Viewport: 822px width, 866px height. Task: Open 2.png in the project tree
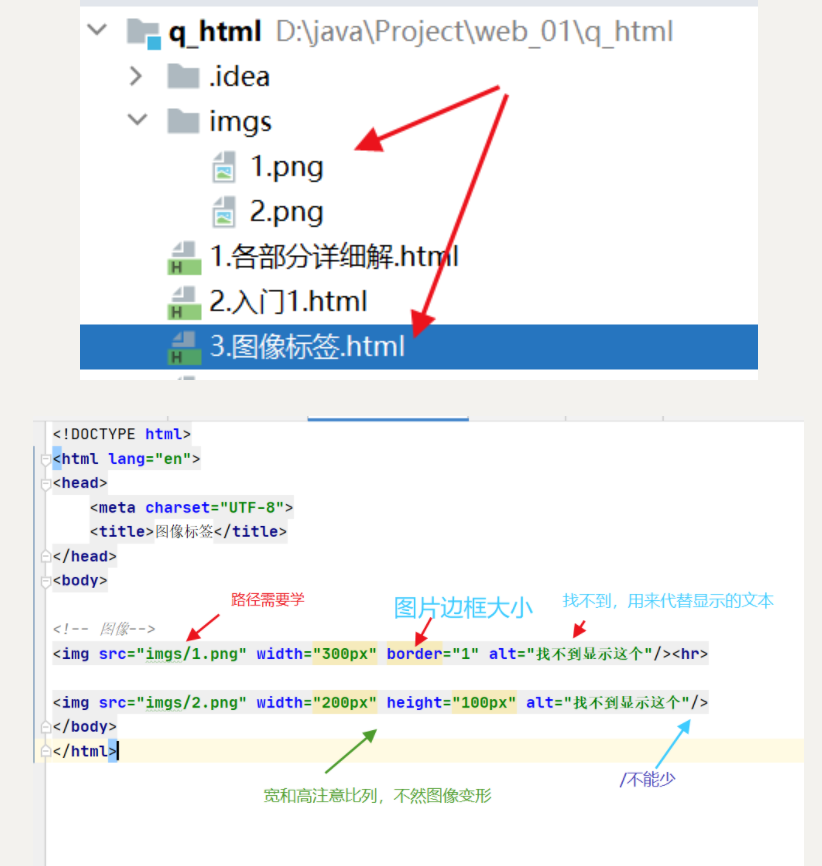tap(286, 212)
